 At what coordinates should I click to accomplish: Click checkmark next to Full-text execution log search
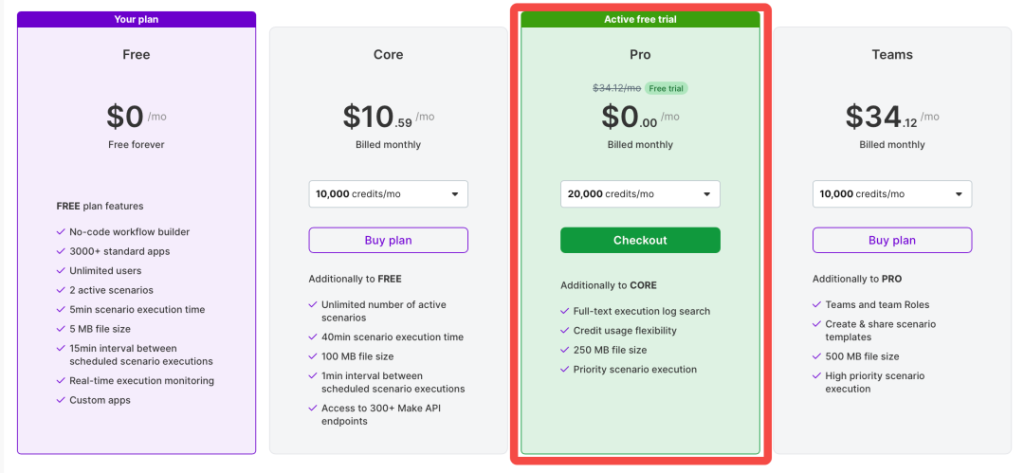coord(566,311)
